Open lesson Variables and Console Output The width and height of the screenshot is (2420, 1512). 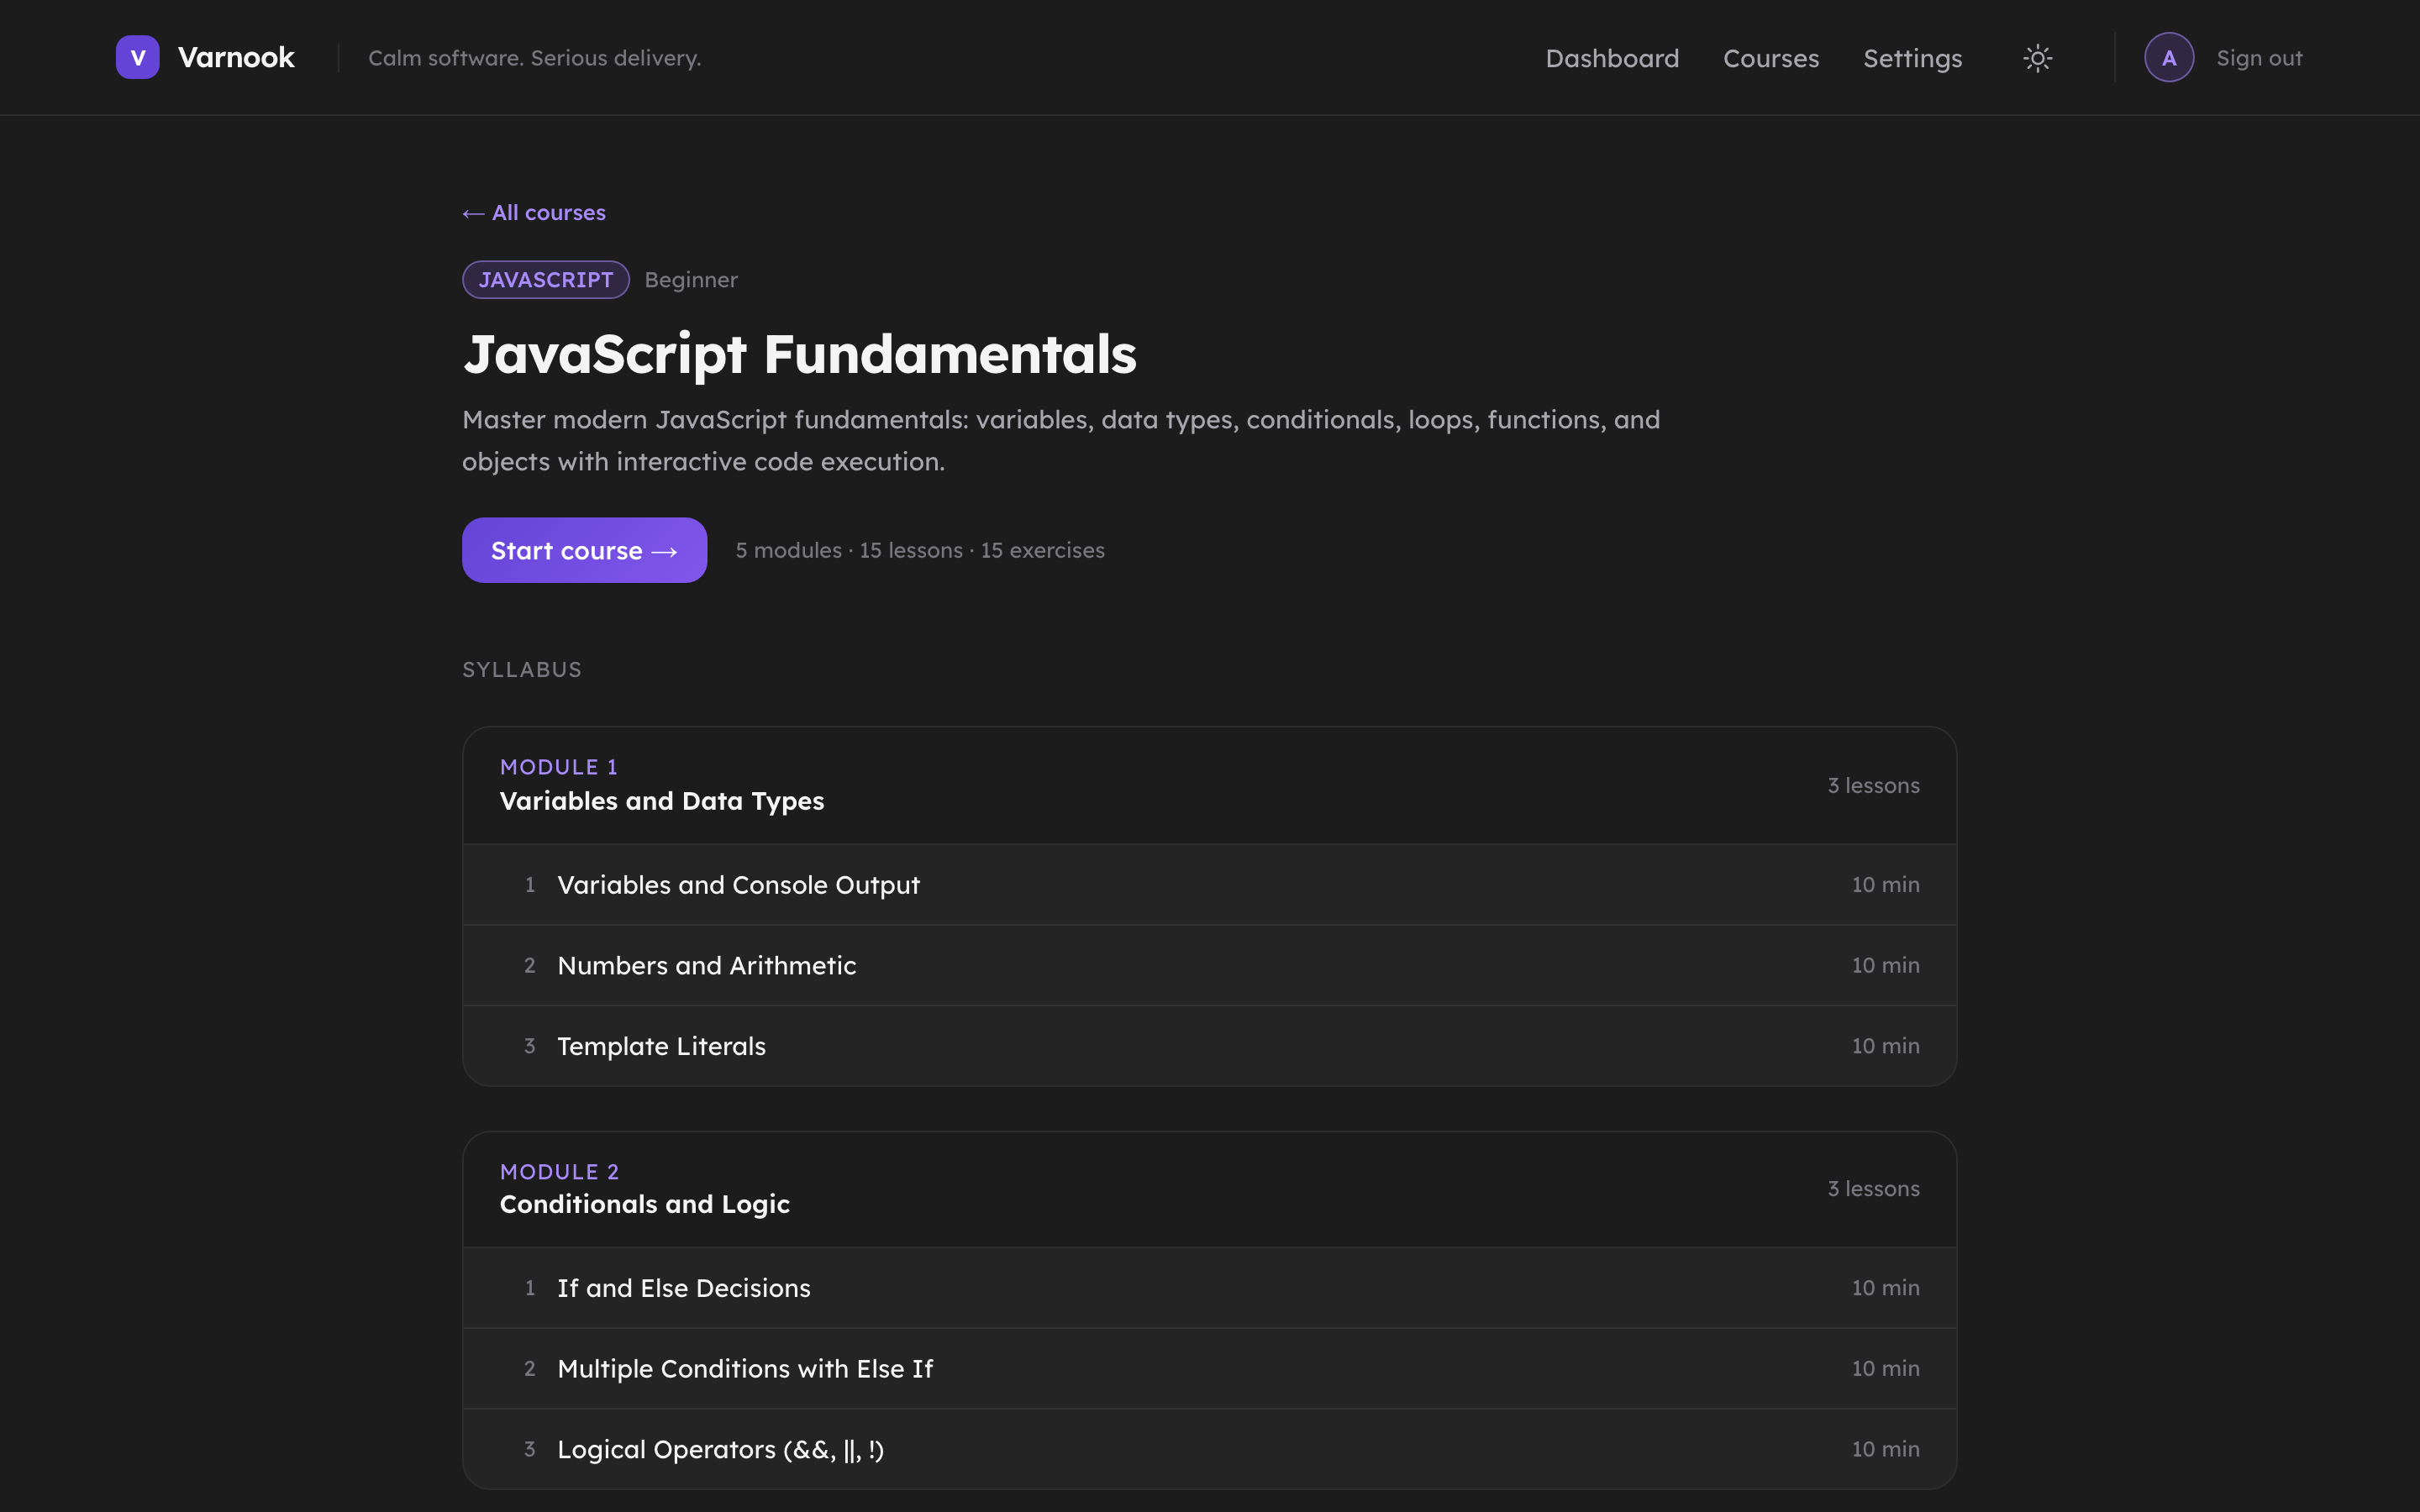tap(1209, 885)
